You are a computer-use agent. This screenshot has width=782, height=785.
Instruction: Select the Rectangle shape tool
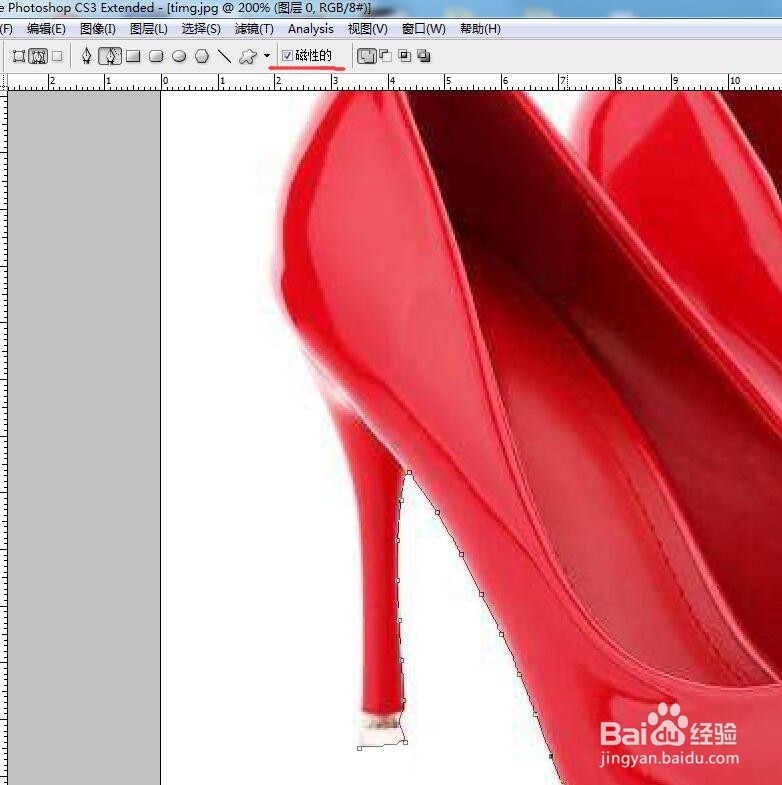(x=133, y=56)
